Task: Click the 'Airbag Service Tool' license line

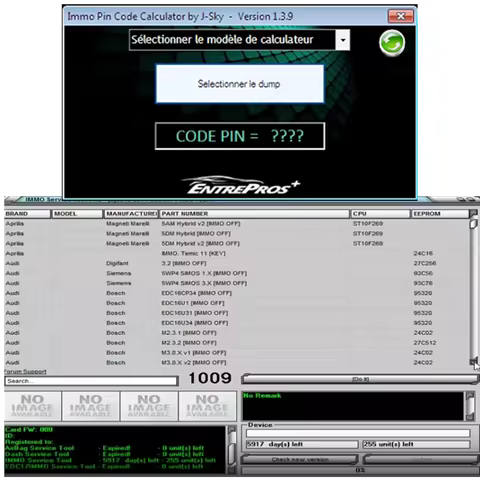Action: [x=104, y=448]
